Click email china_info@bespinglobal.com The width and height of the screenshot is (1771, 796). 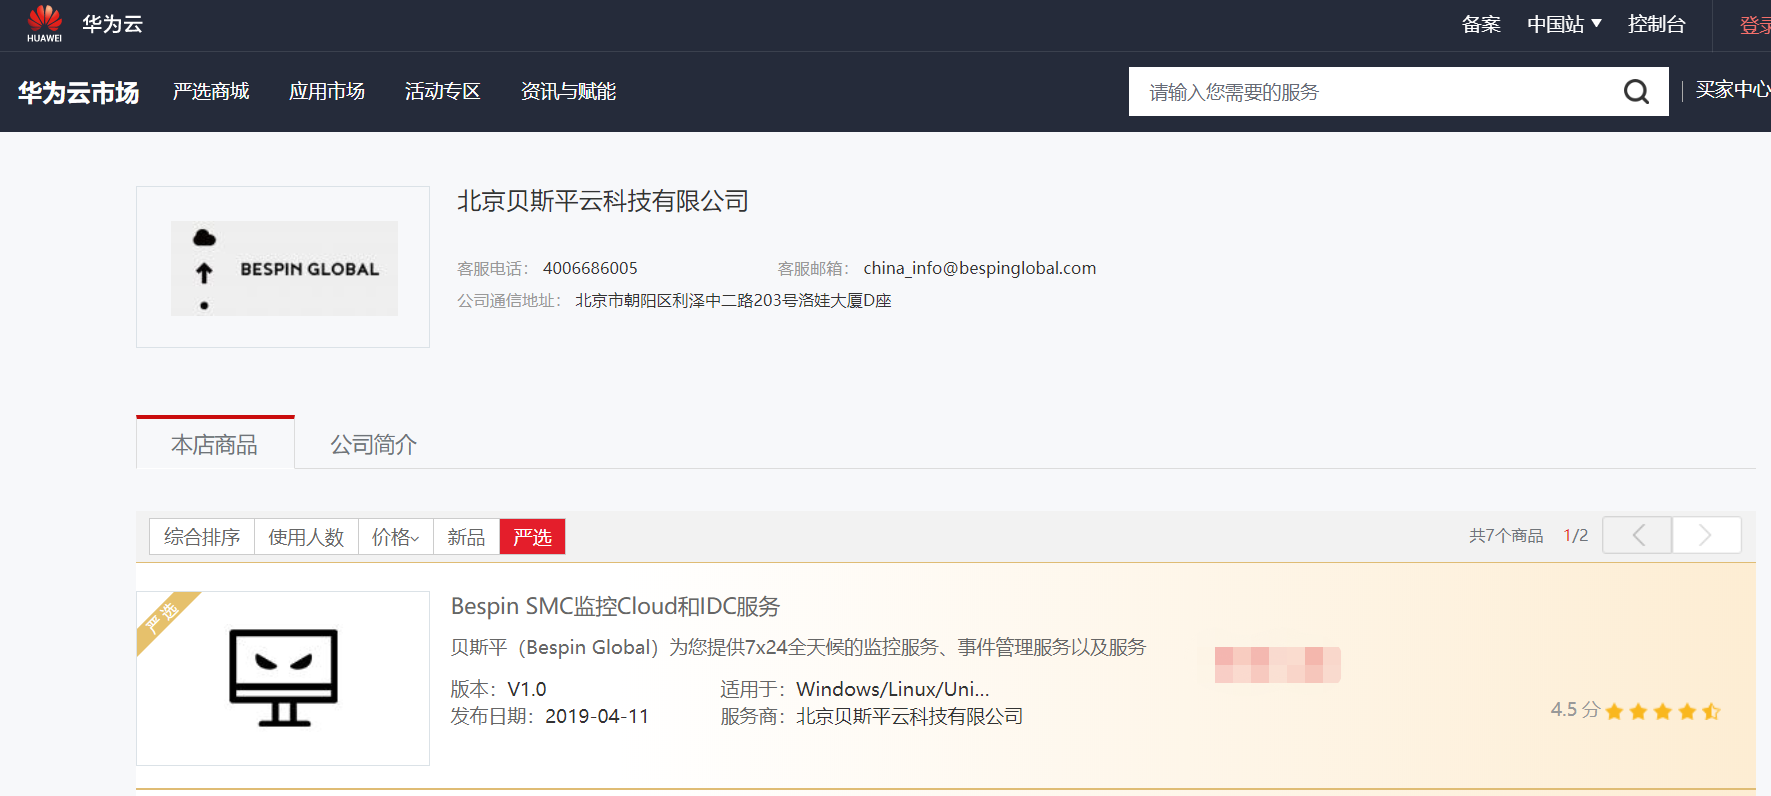click(x=980, y=268)
